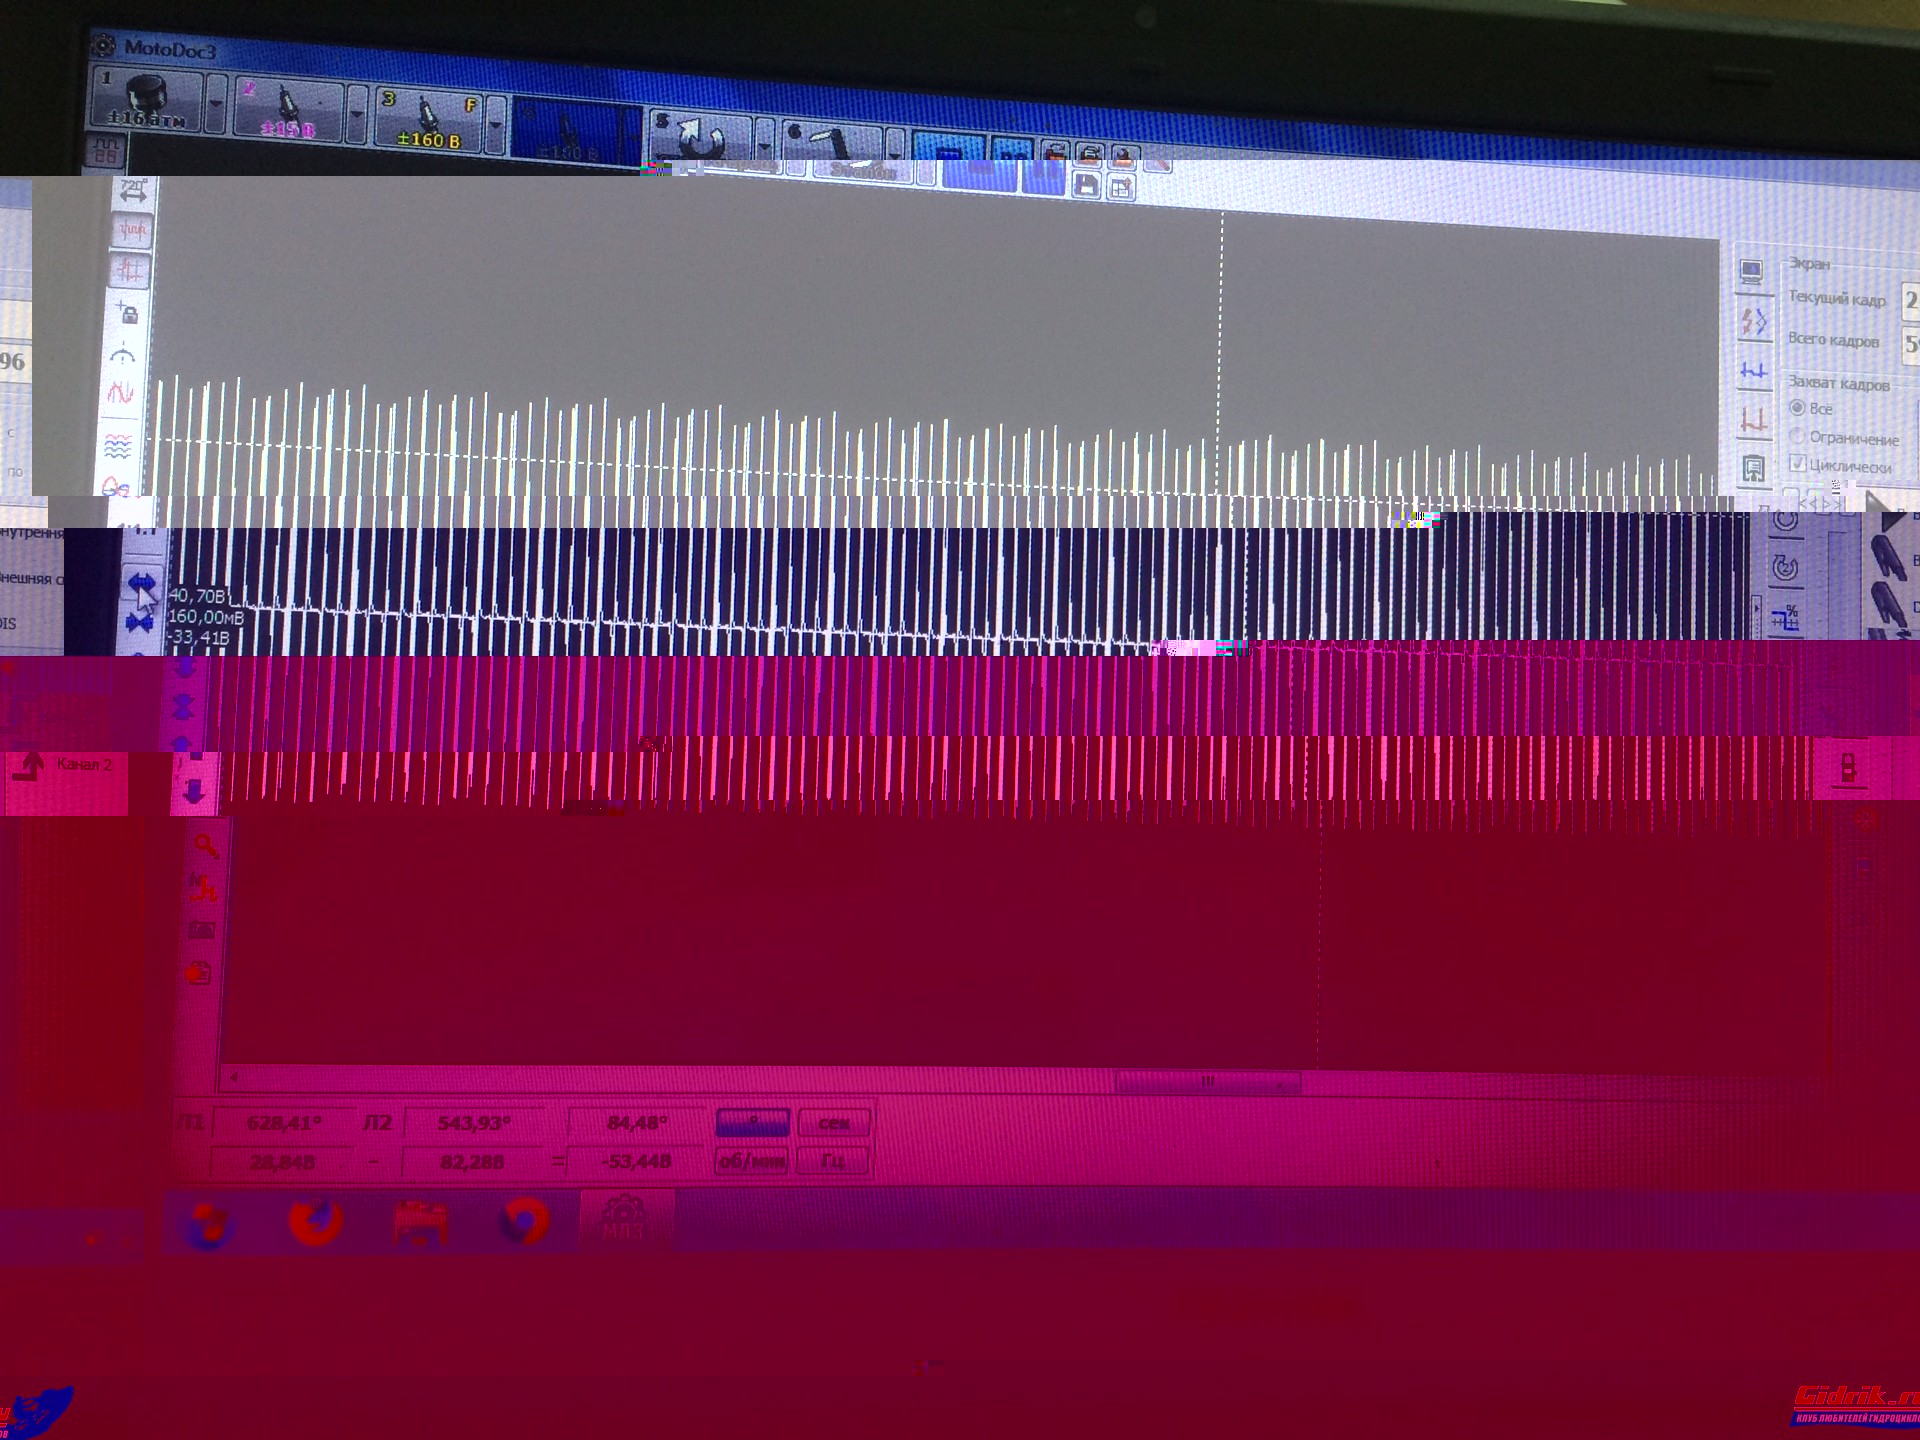Open channel 1 pressure sensor dropdown
The image size is (1920, 1440).
tap(215, 105)
